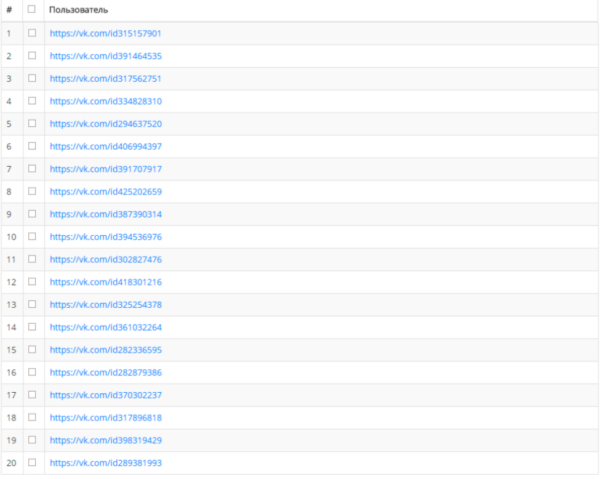Tick the checkbox in row 8
The width and height of the screenshot is (600, 479).
coord(32,191)
